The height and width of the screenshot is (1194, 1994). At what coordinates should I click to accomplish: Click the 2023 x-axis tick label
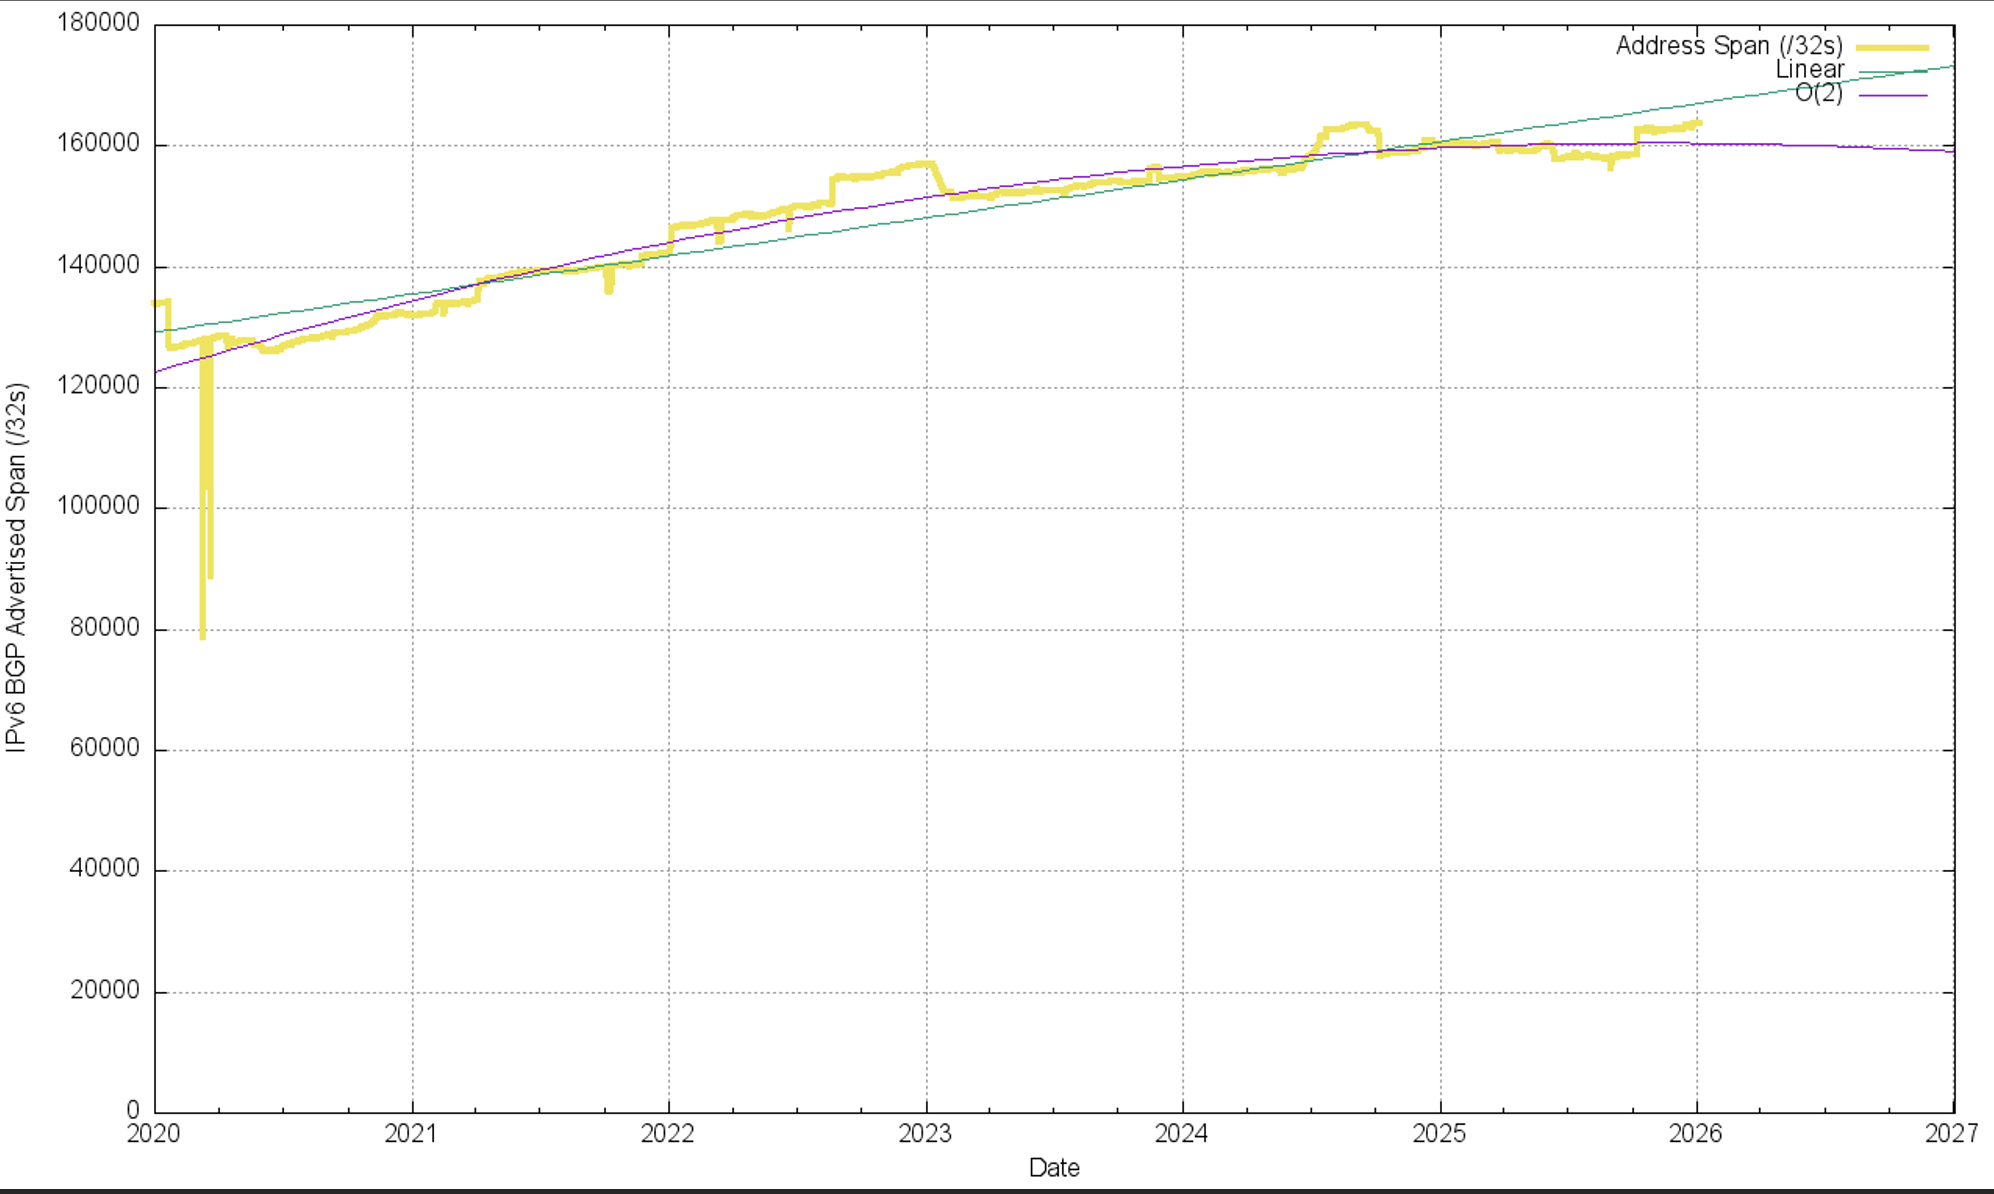pos(925,1133)
